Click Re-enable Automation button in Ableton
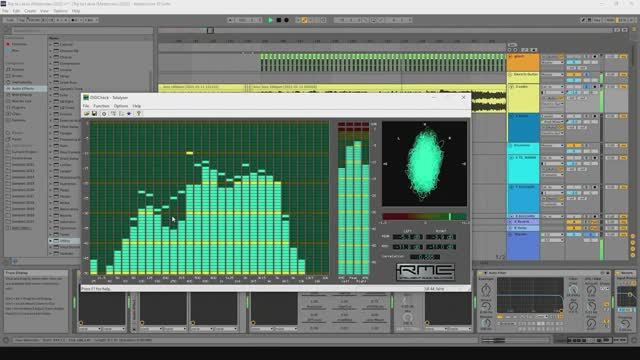 pyautogui.click(x=310, y=20)
